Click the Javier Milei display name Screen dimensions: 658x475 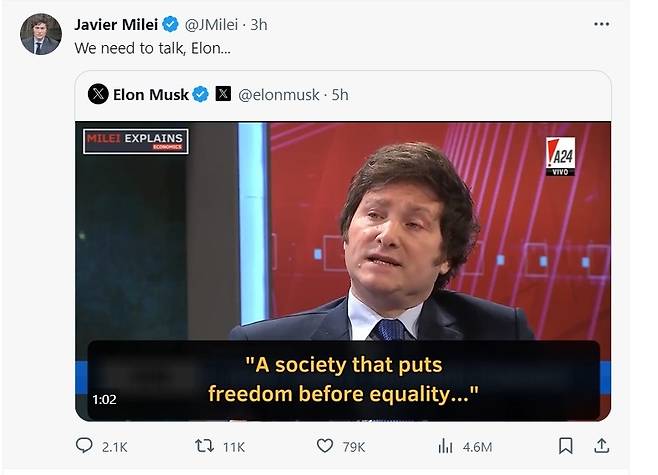click(116, 24)
